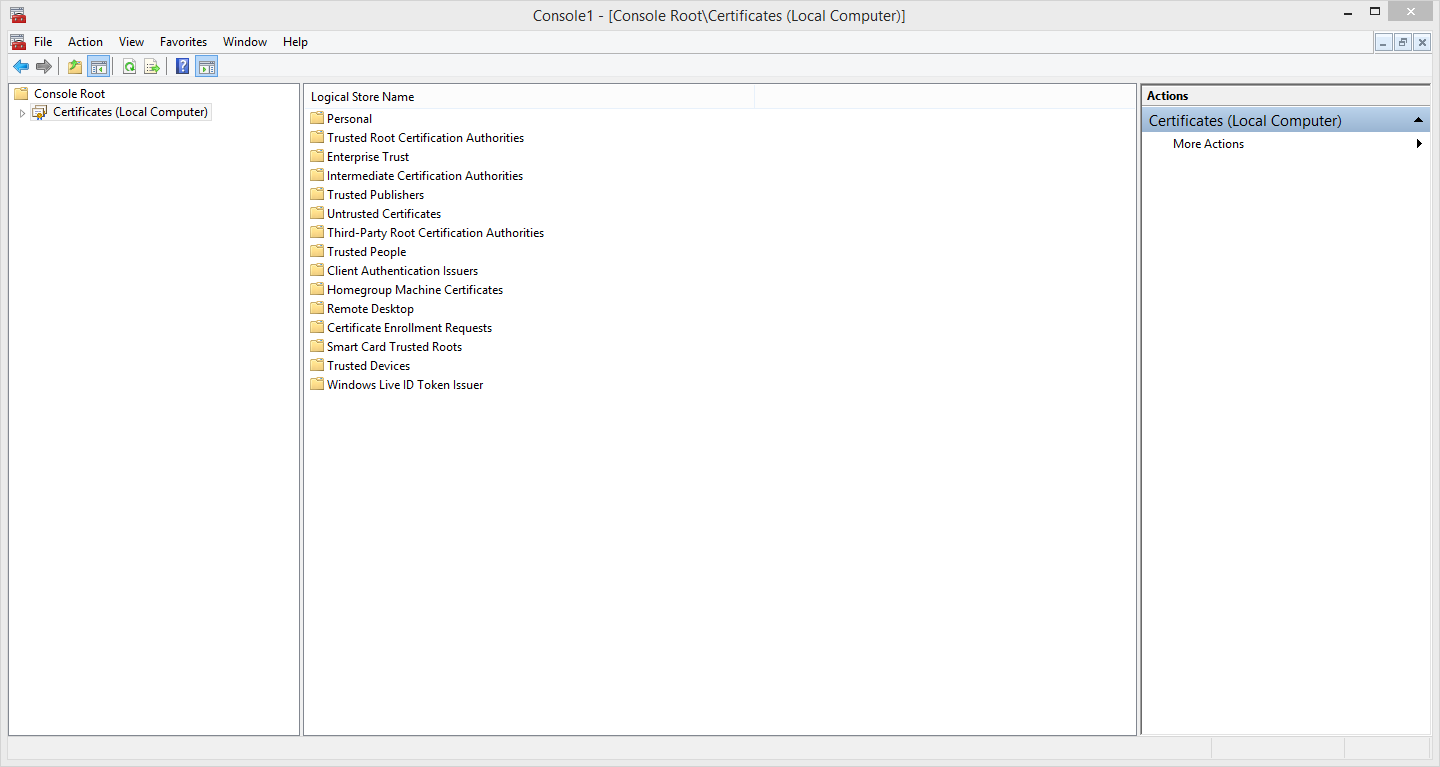
Task: Toggle the Show/Hide Action Pane button
Action: (207, 67)
